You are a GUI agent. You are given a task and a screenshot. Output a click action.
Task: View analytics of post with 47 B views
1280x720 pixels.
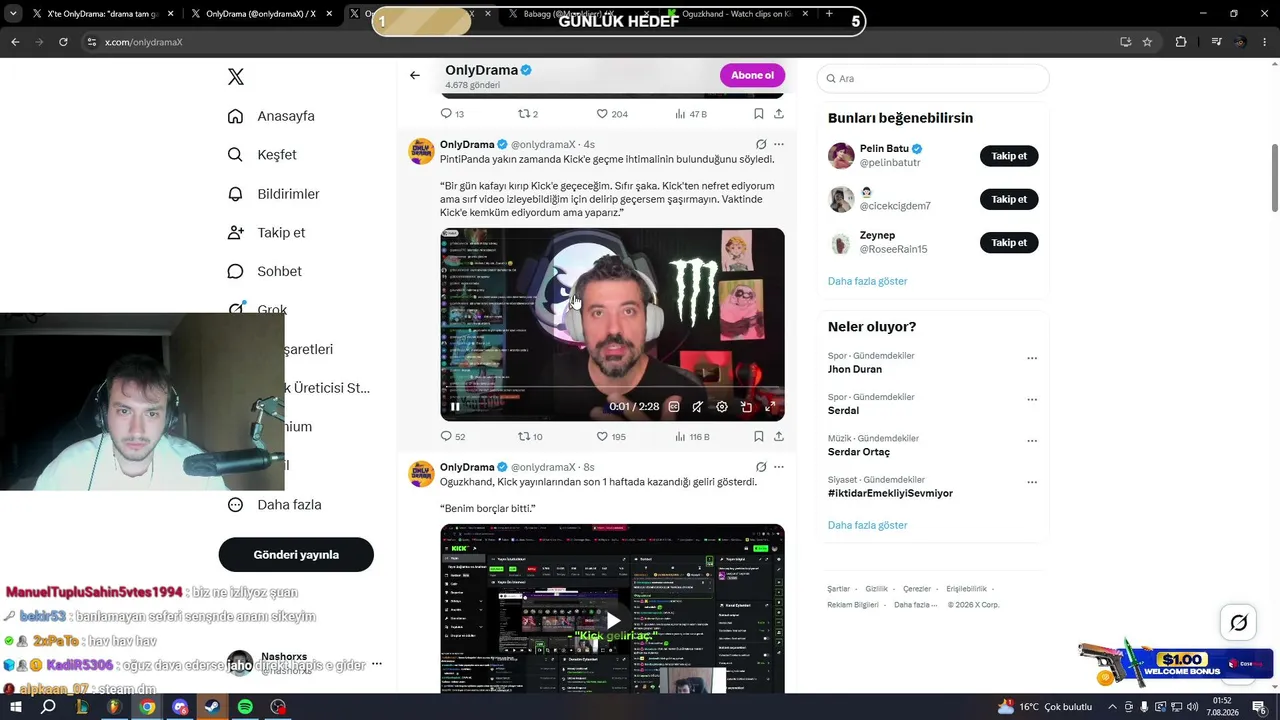(691, 114)
